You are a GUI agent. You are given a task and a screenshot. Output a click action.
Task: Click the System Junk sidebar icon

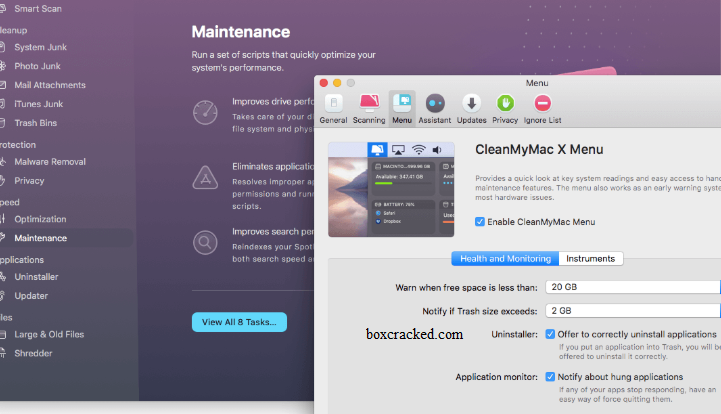pyautogui.click(x=2, y=47)
